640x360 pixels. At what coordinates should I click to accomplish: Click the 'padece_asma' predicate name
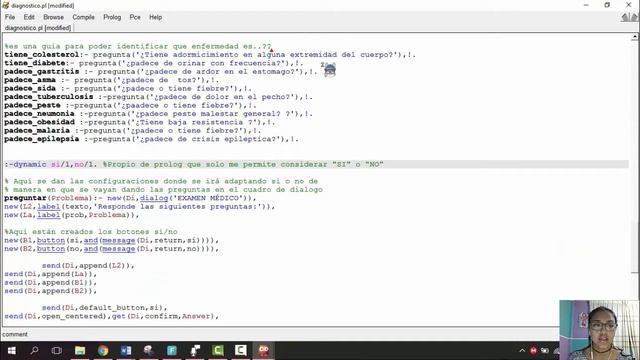30,80
